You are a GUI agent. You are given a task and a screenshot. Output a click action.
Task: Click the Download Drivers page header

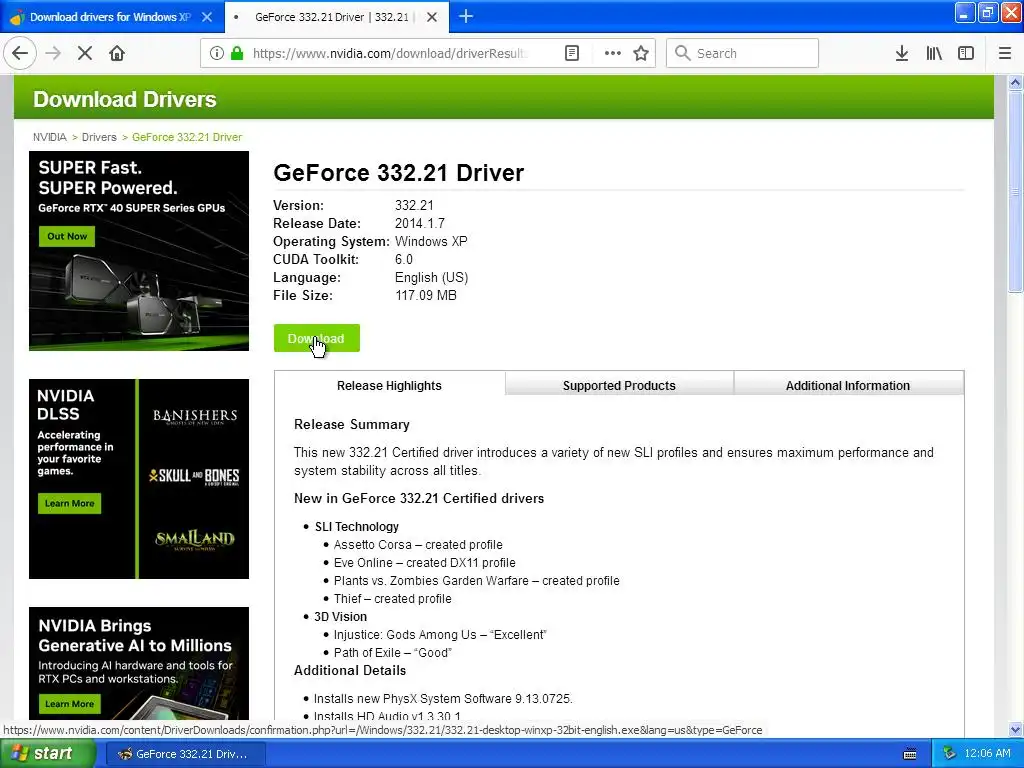[x=125, y=99]
